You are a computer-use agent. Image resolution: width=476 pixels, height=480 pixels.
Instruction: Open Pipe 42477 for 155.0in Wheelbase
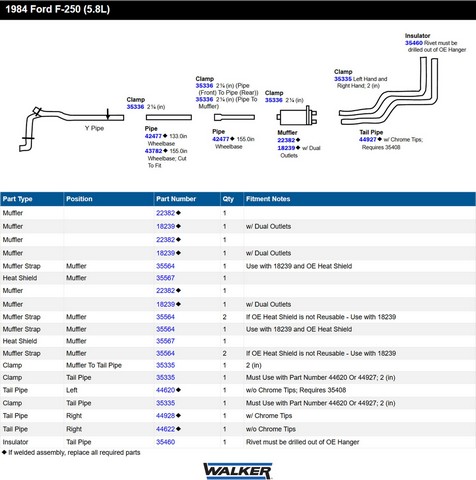[221, 139]
